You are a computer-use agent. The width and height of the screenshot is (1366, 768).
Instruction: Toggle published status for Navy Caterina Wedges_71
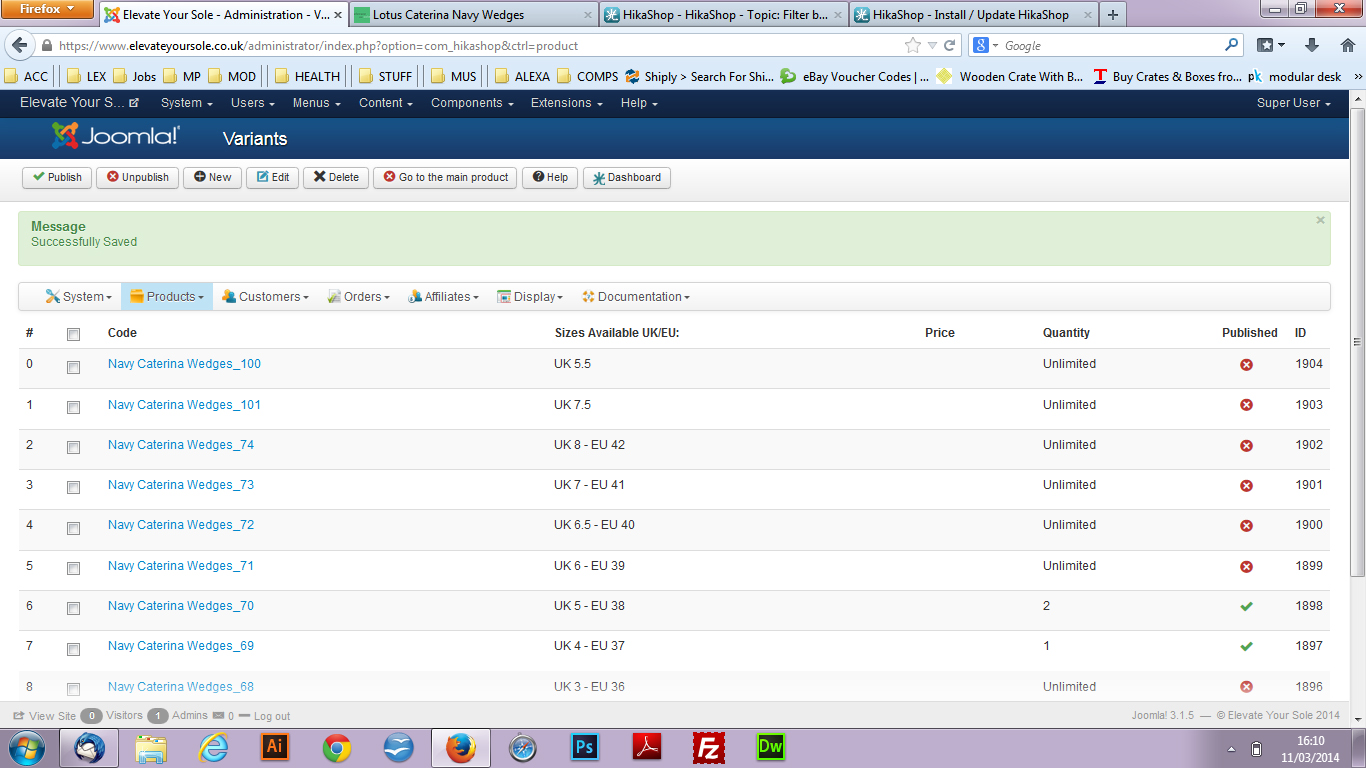[1246, 567]
